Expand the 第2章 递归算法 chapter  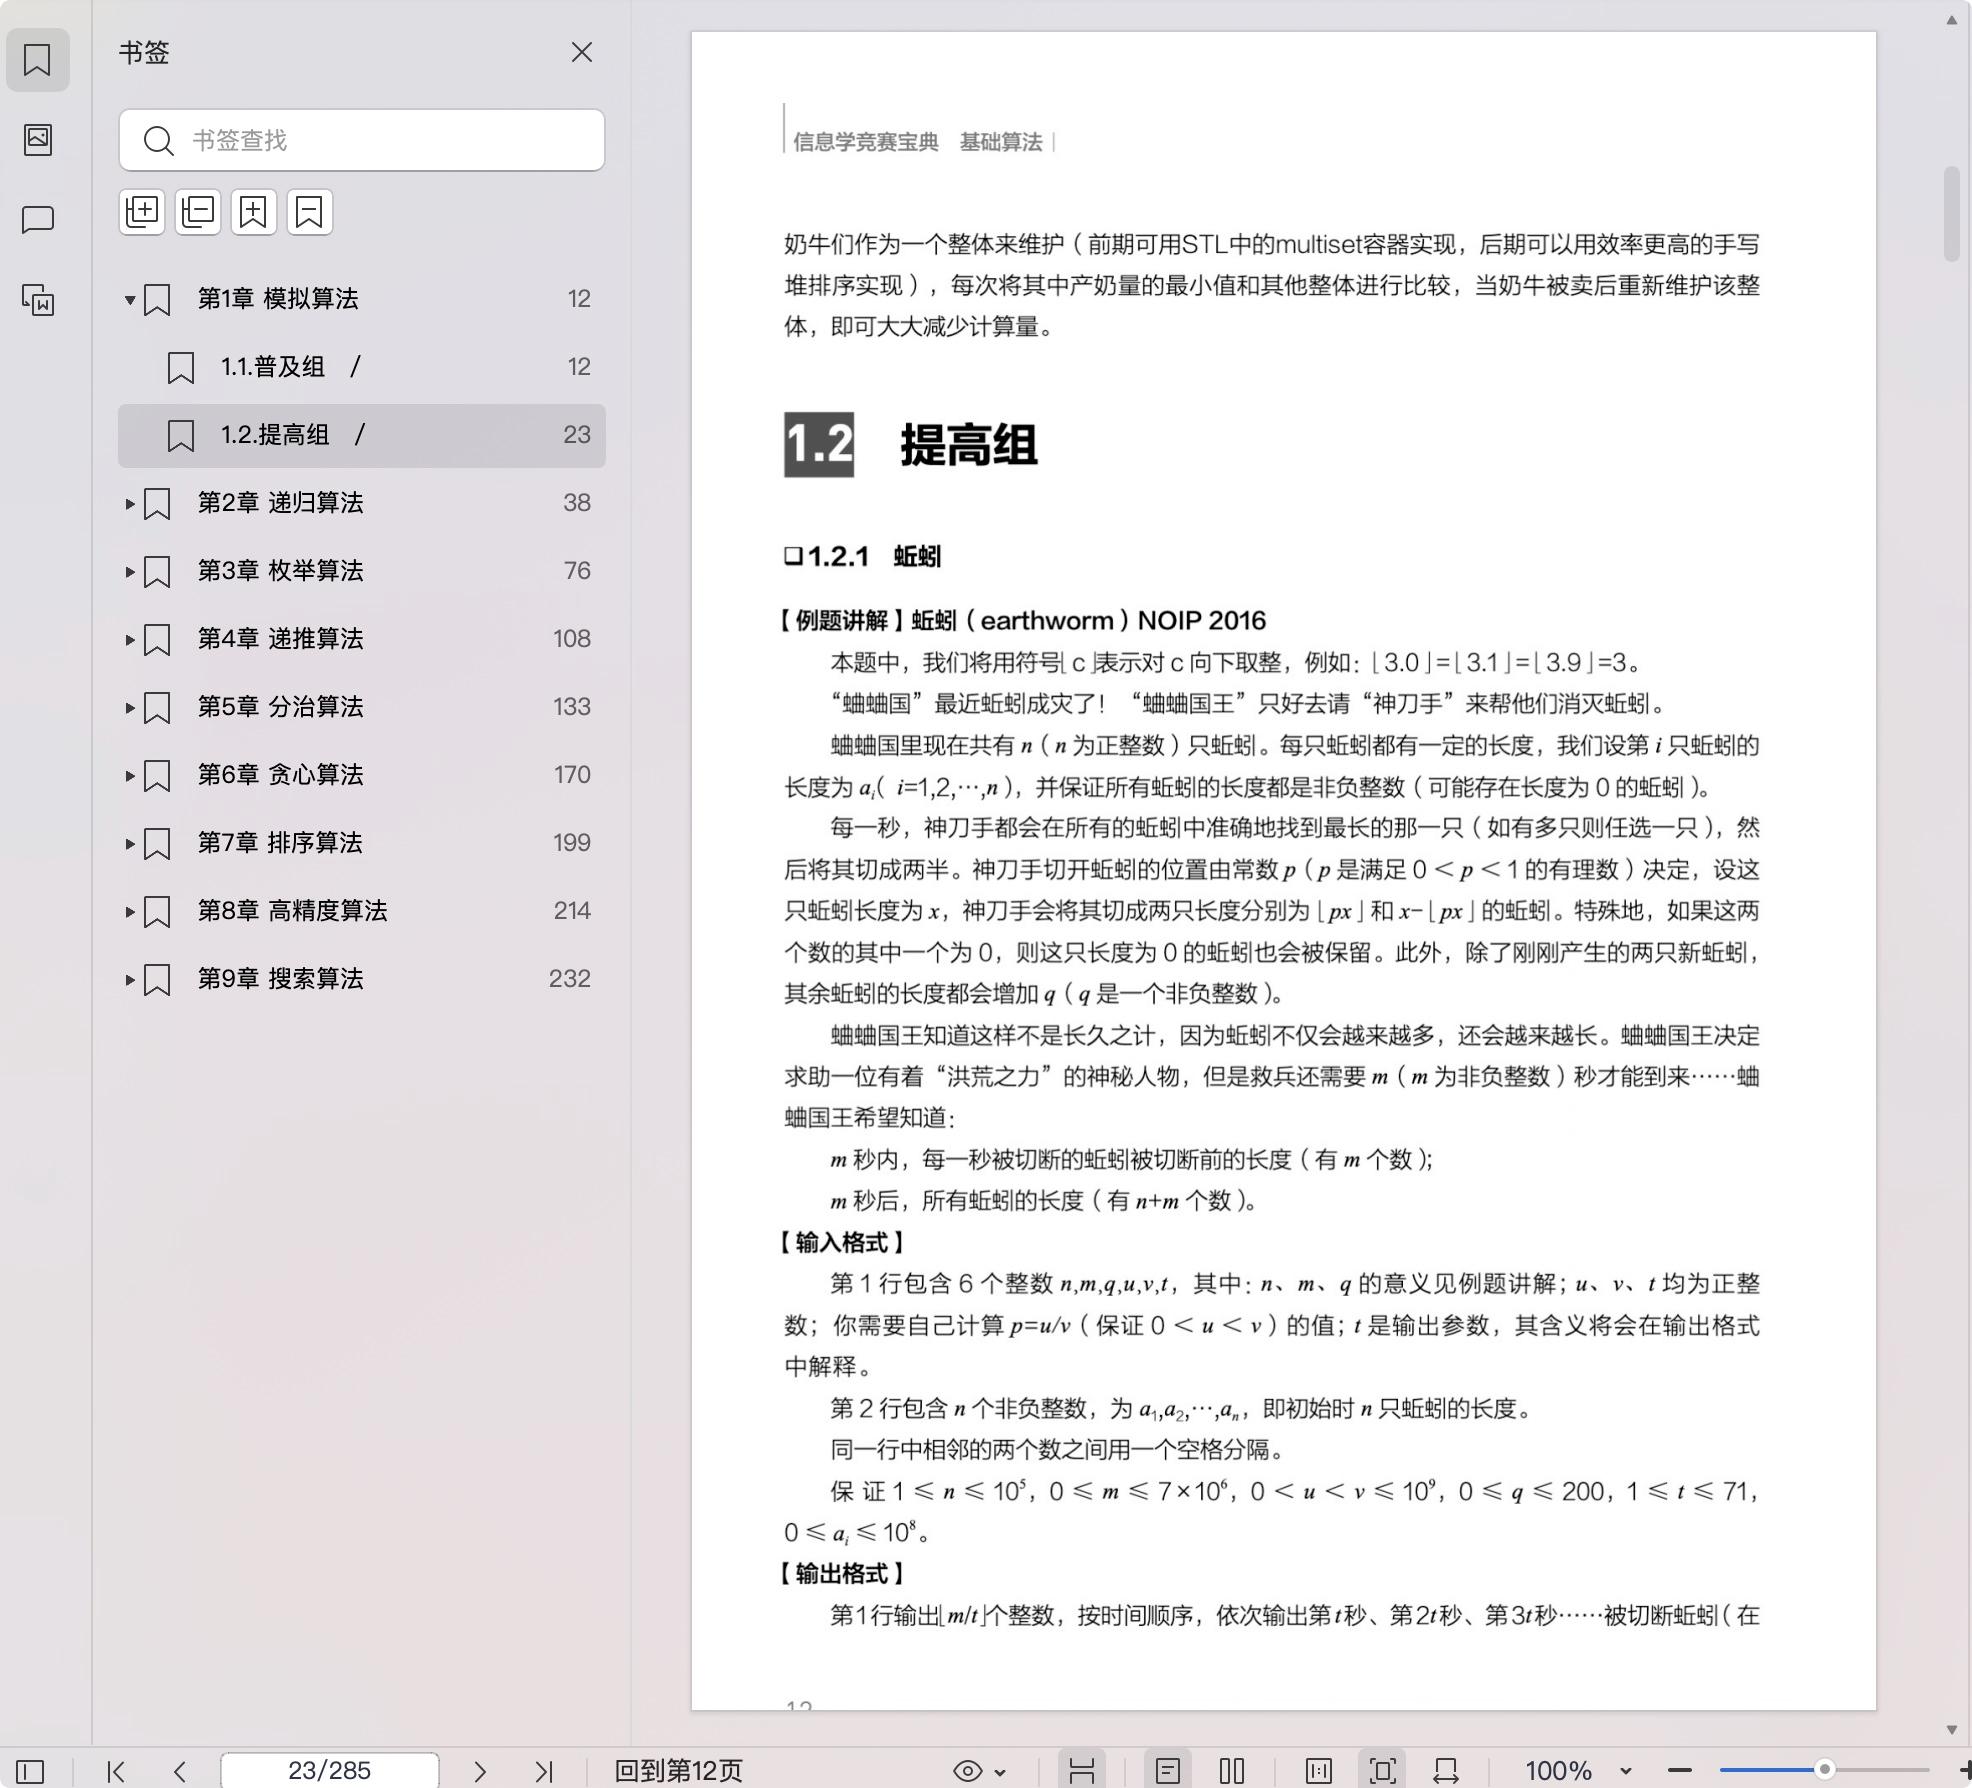point(129,503)
